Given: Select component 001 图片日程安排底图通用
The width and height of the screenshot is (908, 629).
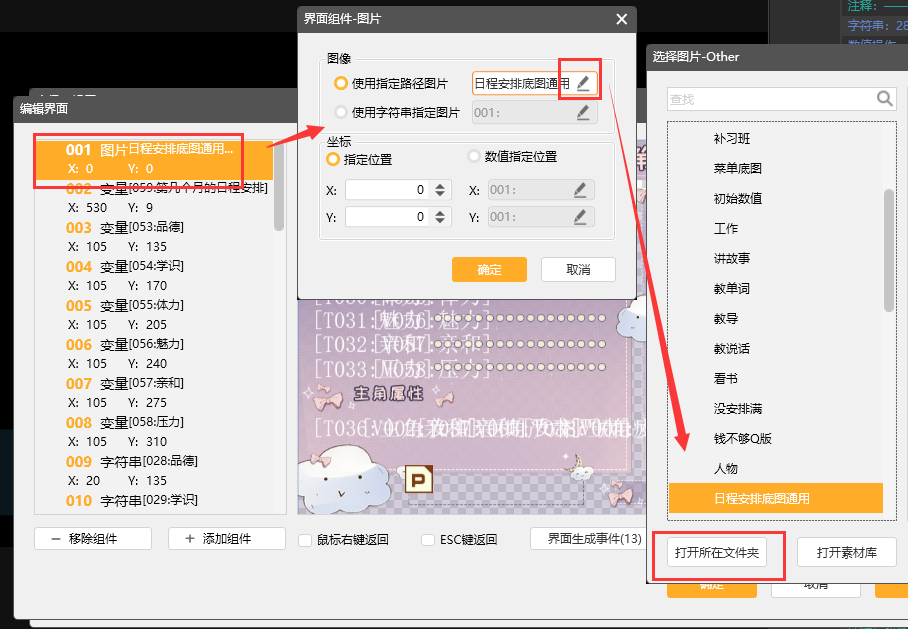Looking at the screenshot, I should 153,159.
